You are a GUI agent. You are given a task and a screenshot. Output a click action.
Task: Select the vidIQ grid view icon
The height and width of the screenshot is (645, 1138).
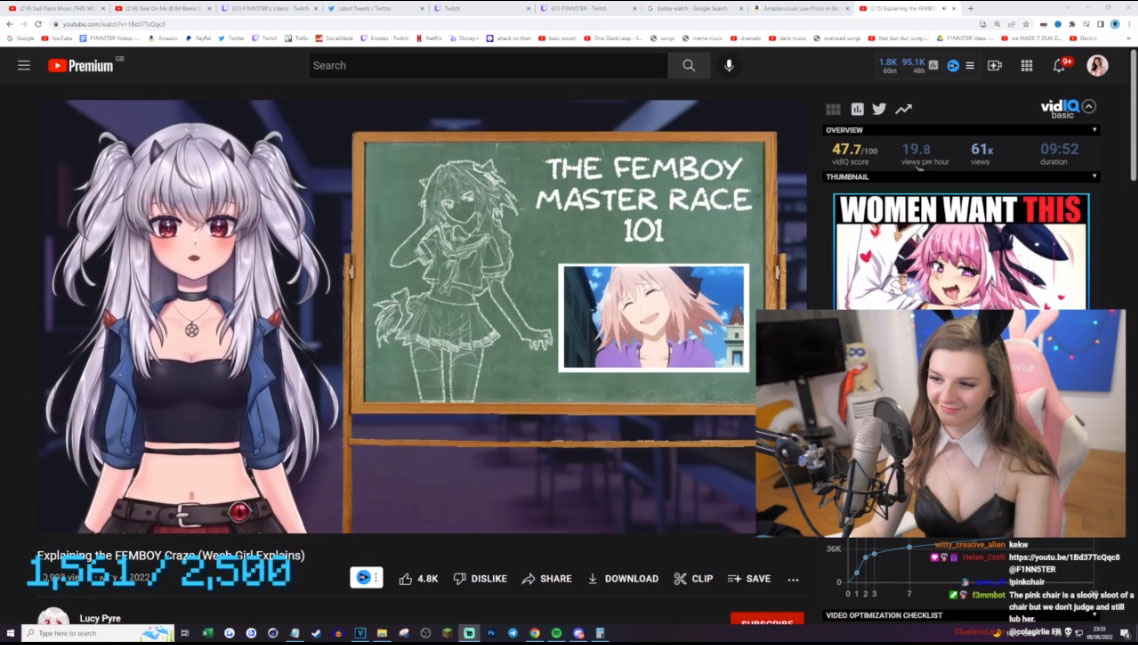point(833,109)
